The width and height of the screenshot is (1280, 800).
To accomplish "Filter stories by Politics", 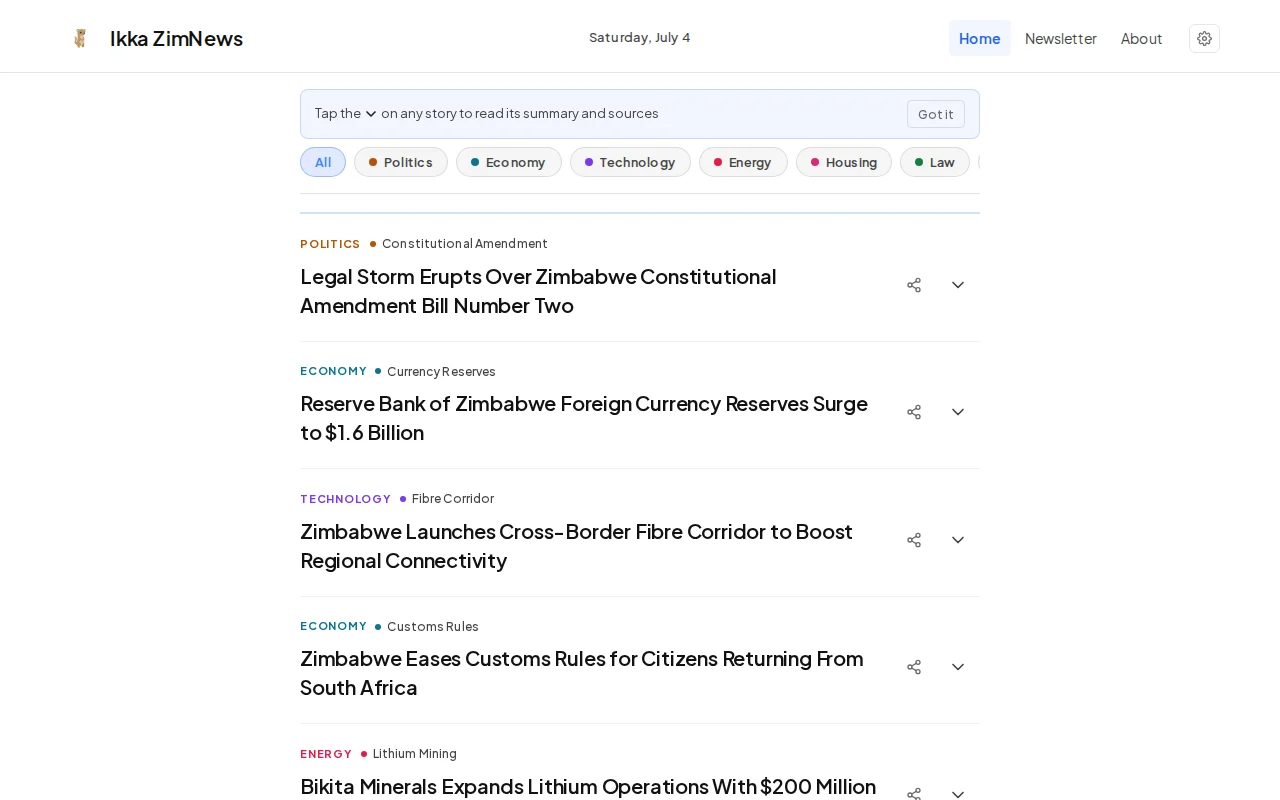I will 401,162.
